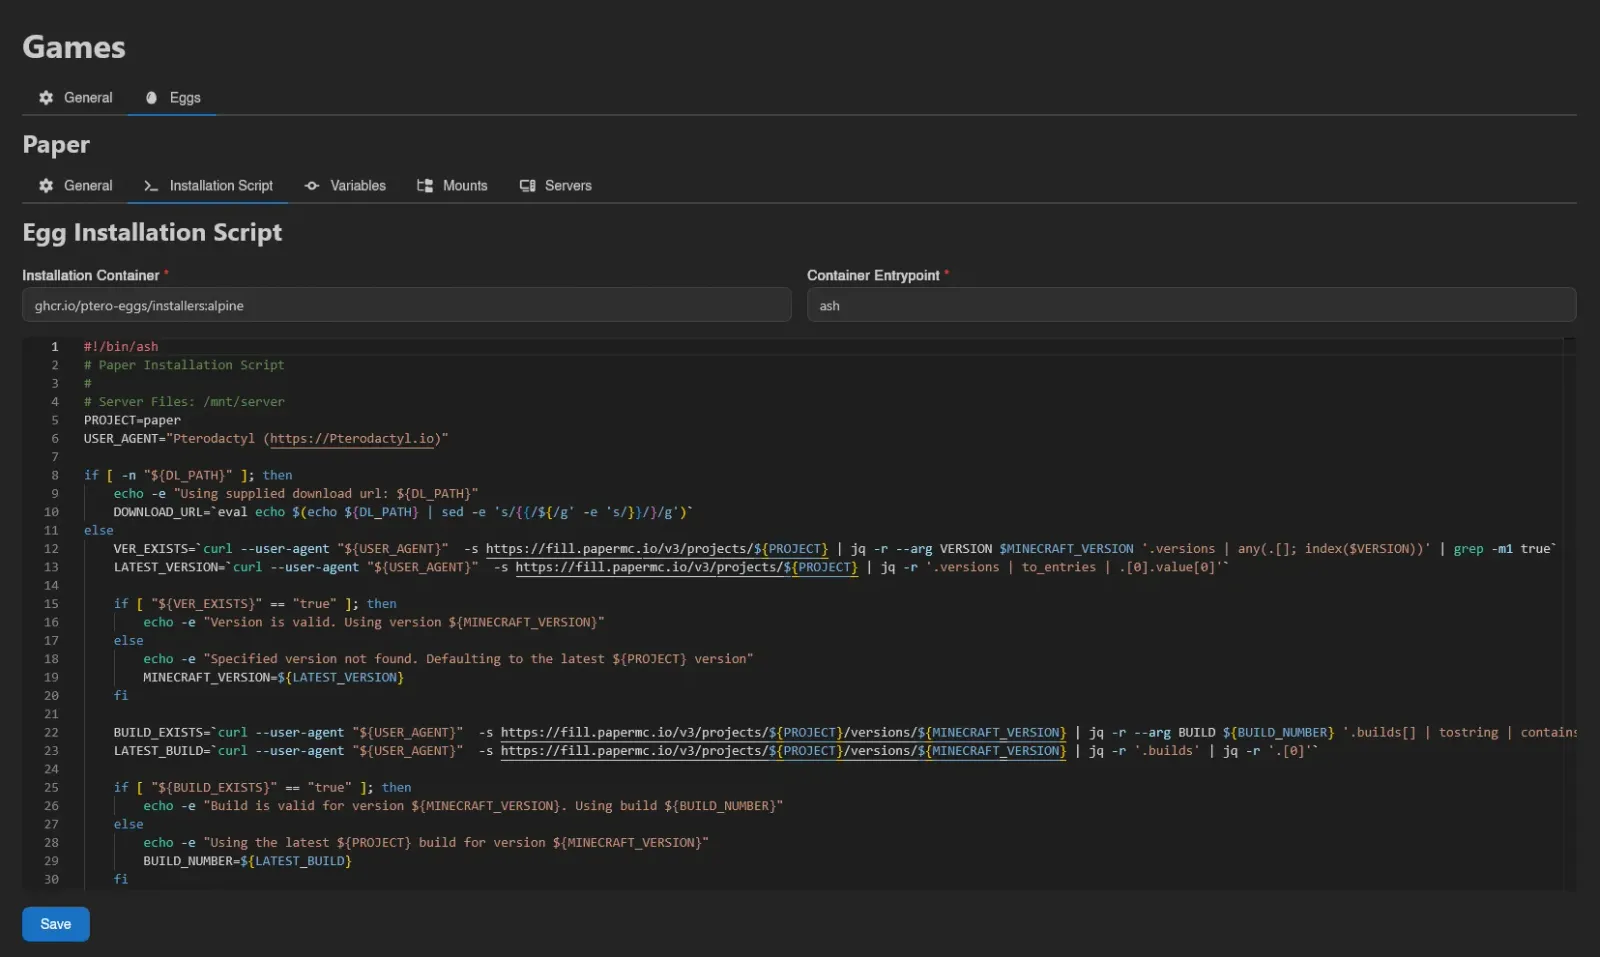Image resolution: width=1600 pixels, height=957 pixels.
Task: Click the terminal prompt icon for Installation Script
Action: point(151,186)
